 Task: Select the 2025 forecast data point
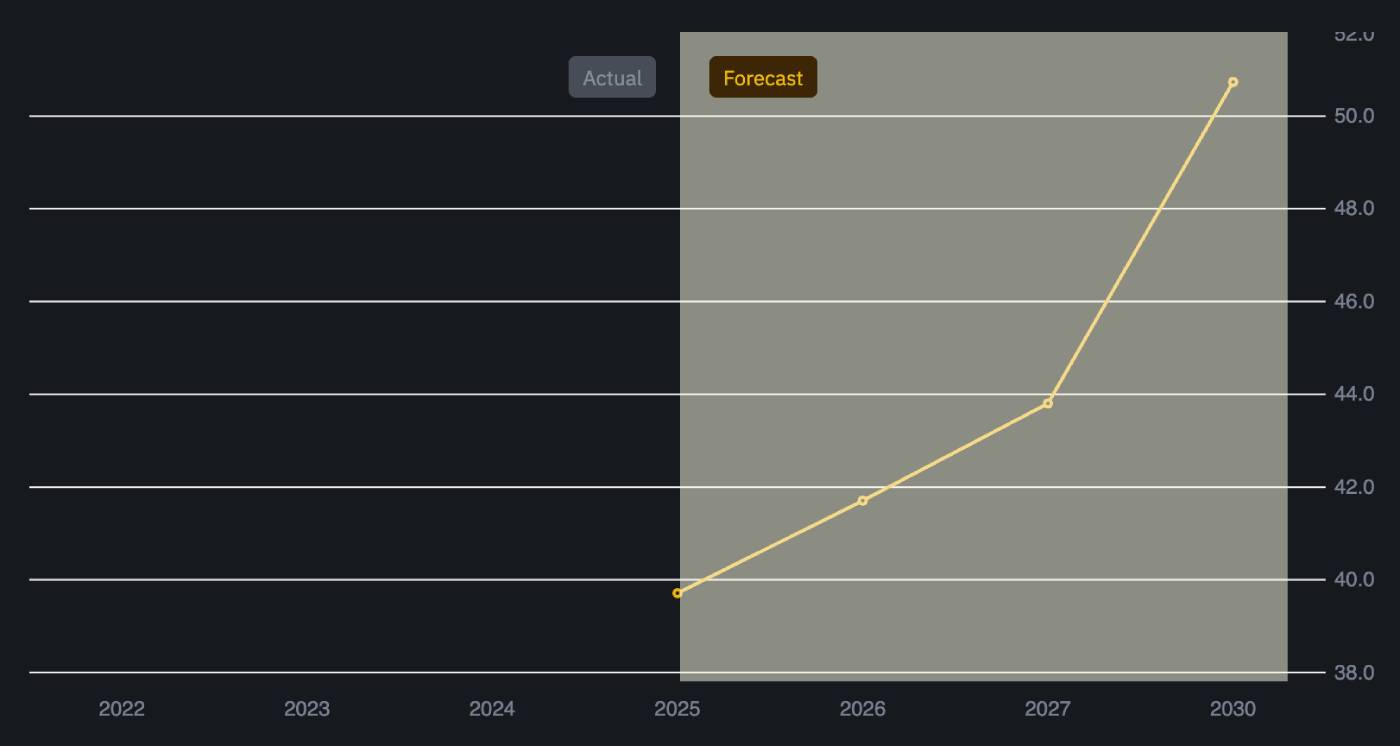point(677,593)
